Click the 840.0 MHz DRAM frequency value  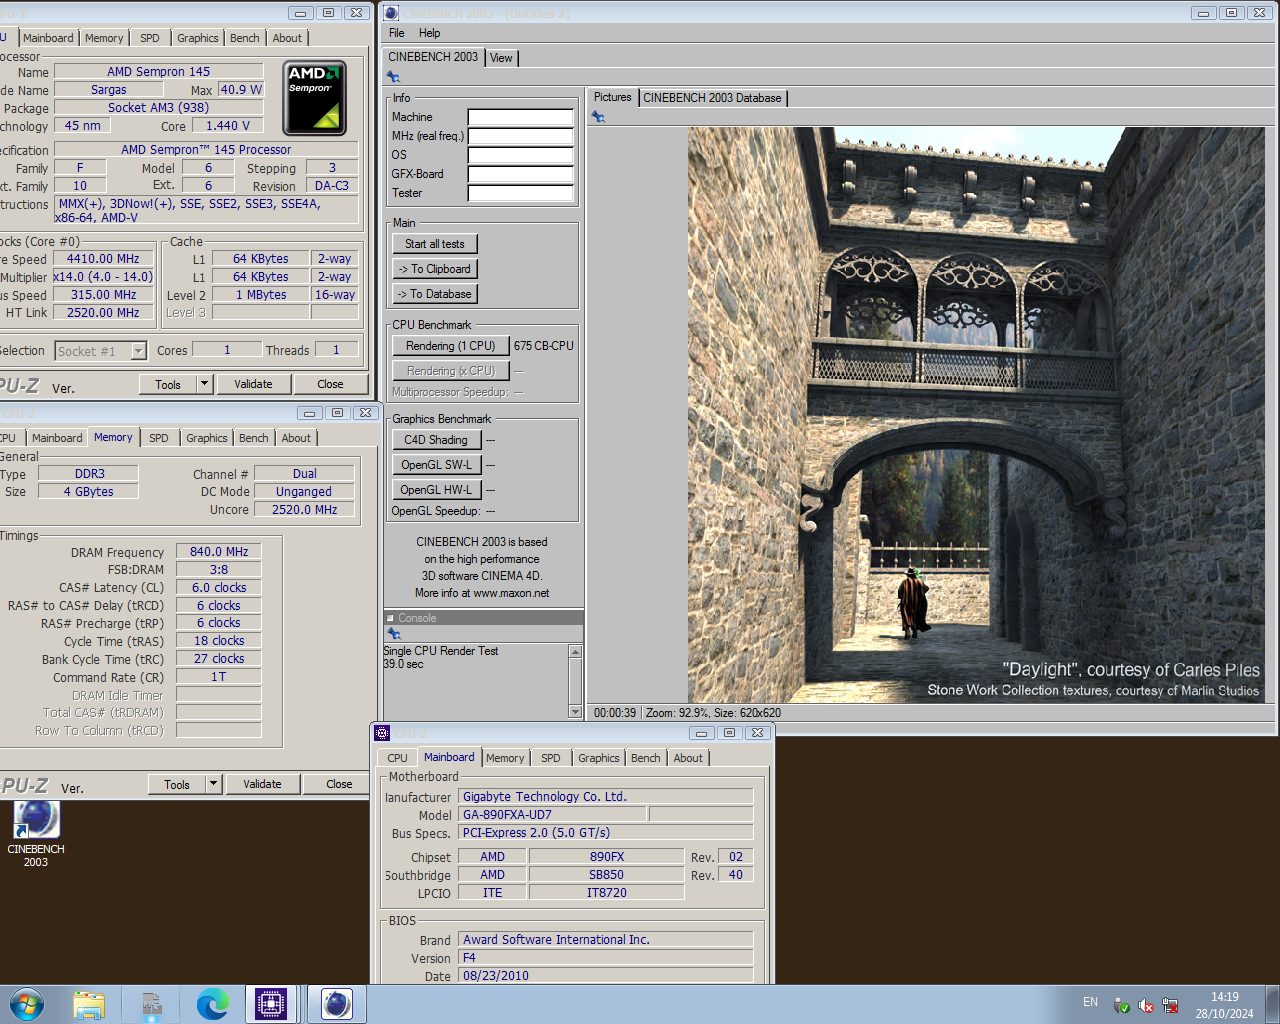219,552
